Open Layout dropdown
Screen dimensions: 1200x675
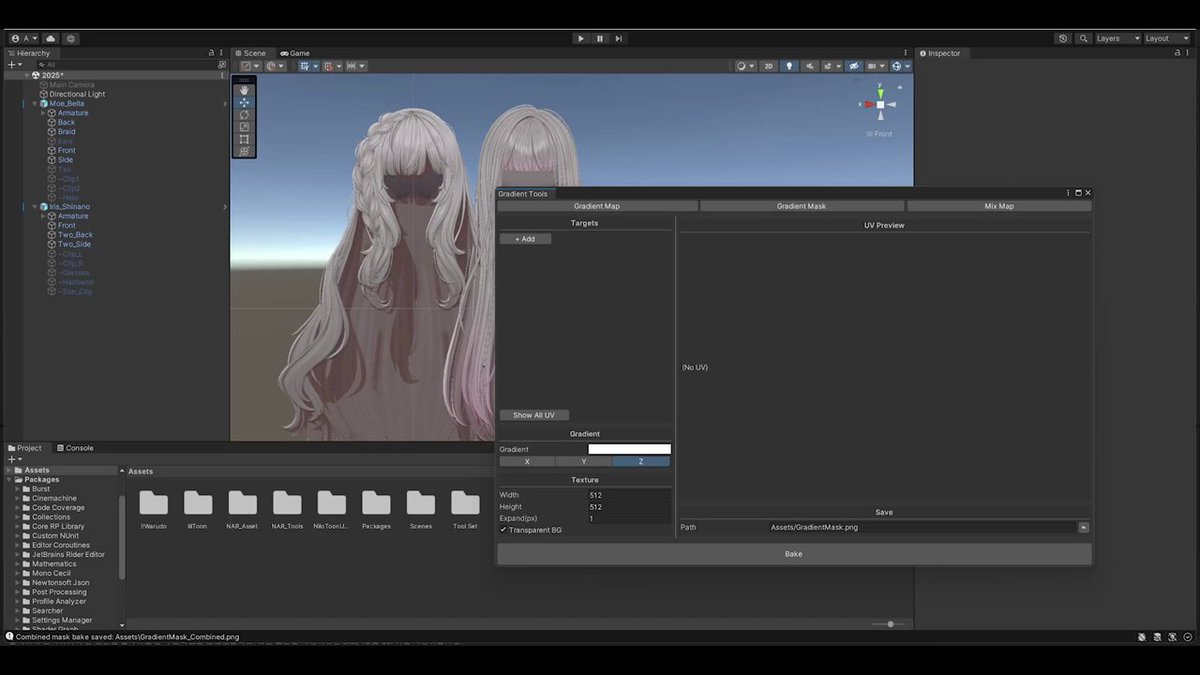coord(1167,38)
